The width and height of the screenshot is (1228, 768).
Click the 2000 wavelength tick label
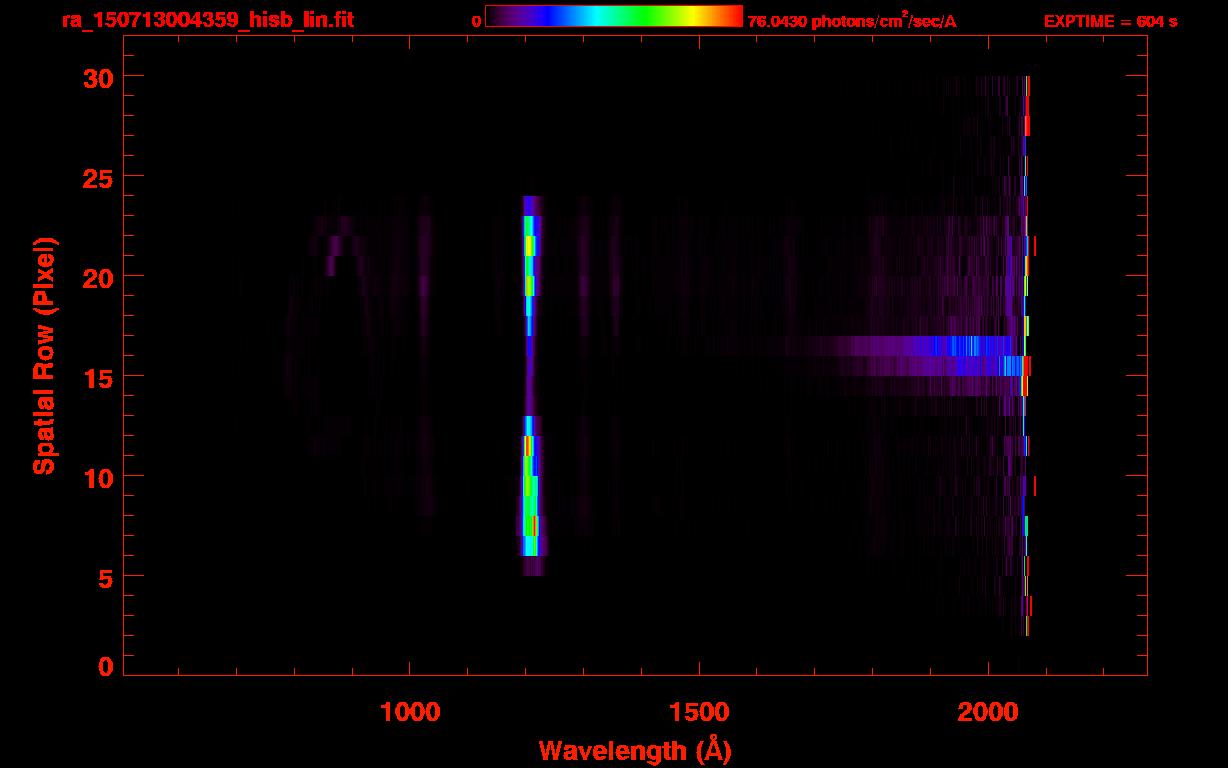click(988, 711)
